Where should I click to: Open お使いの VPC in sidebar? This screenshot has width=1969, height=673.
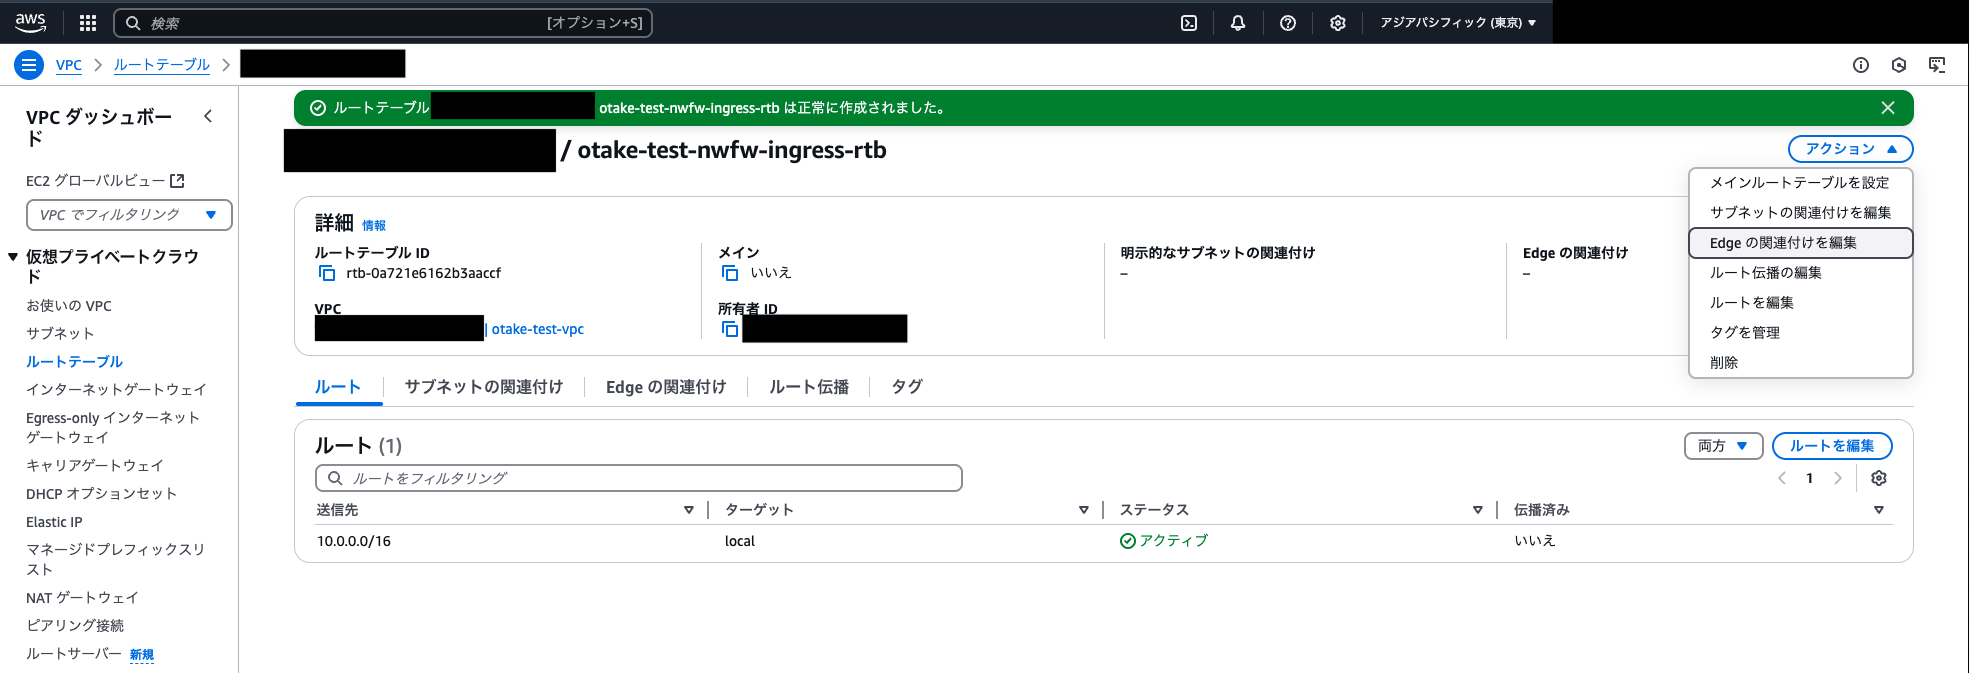pos(69,306)
